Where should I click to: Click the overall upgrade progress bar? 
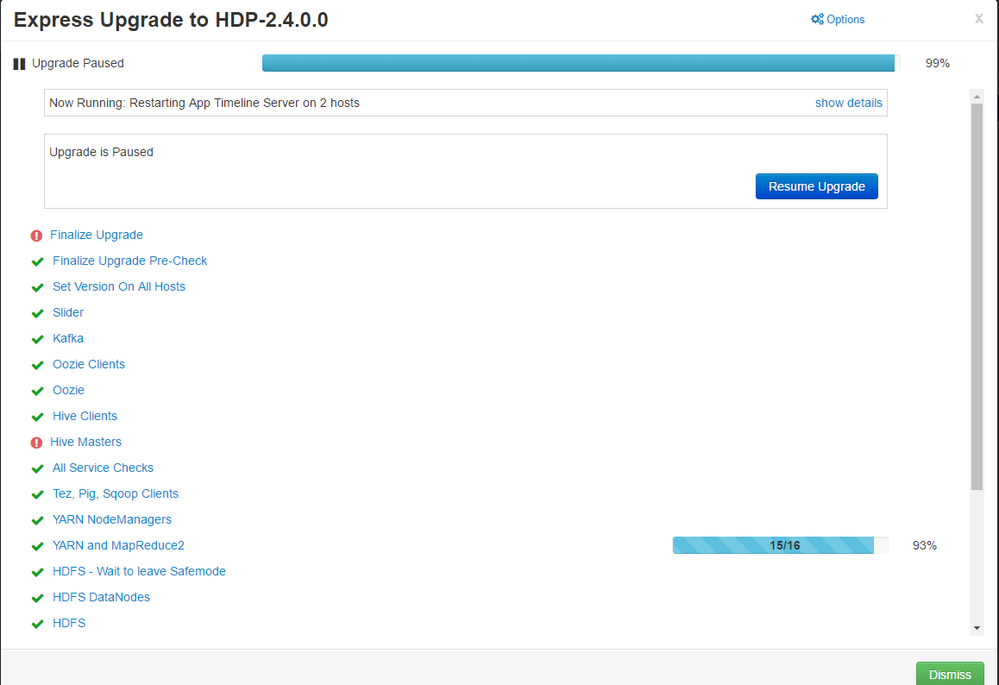click(x=581, y=62)
